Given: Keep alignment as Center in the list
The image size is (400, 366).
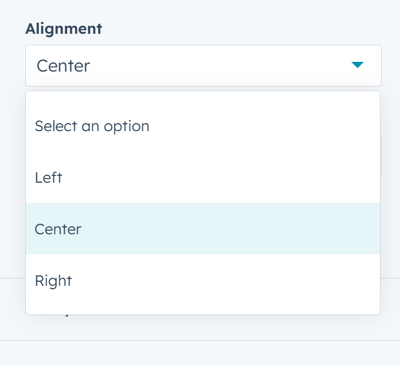Looking at the screenshot, I should pyautogui.click(x=203, y=229).
